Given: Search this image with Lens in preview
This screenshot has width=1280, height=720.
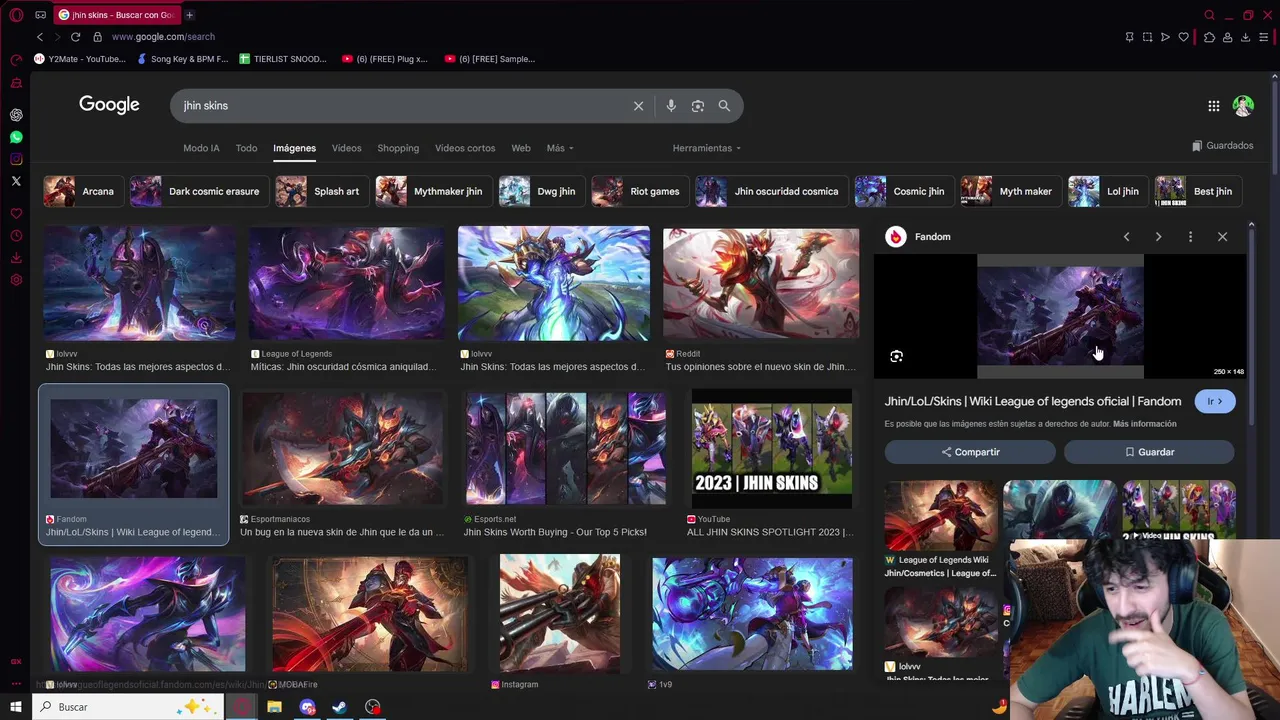Looking at the screenshot, I should [896, 356].
